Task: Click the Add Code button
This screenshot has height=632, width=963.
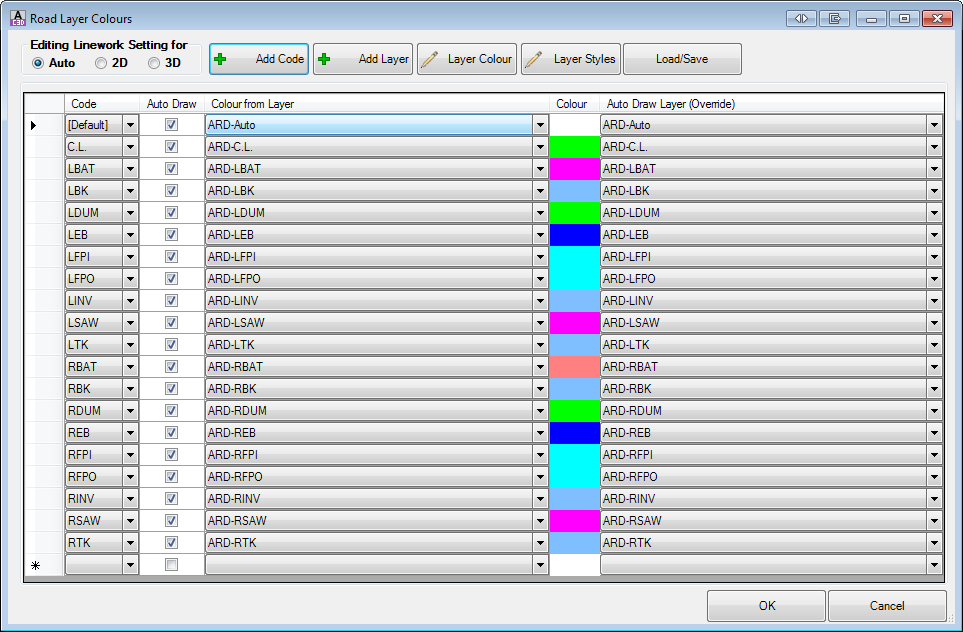Action: [259, 59]
